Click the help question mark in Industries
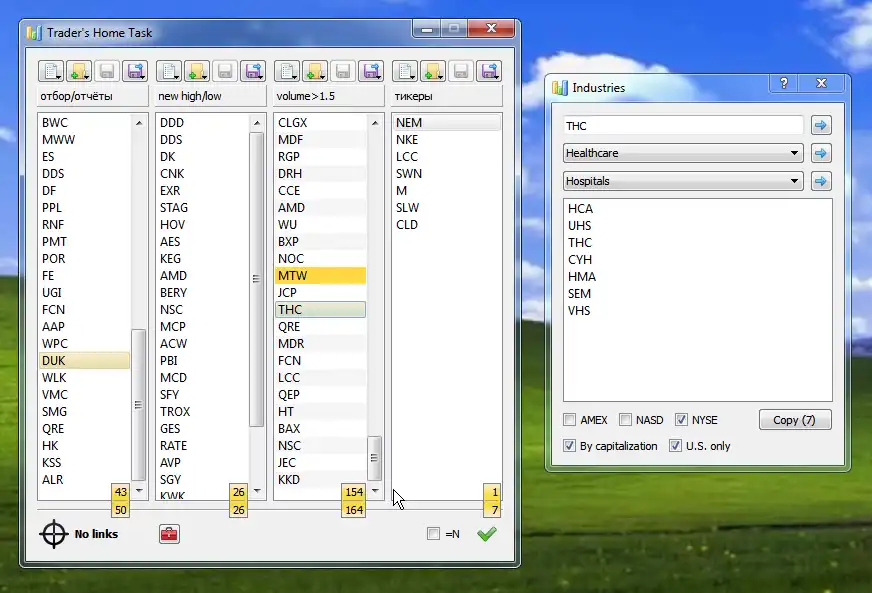The width and height of the screenshot is (872, 593). point(784,83)
